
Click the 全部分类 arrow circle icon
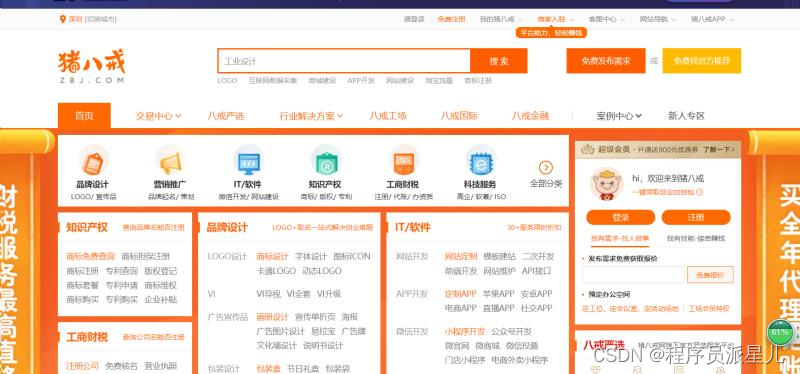[x=546, y=167]
